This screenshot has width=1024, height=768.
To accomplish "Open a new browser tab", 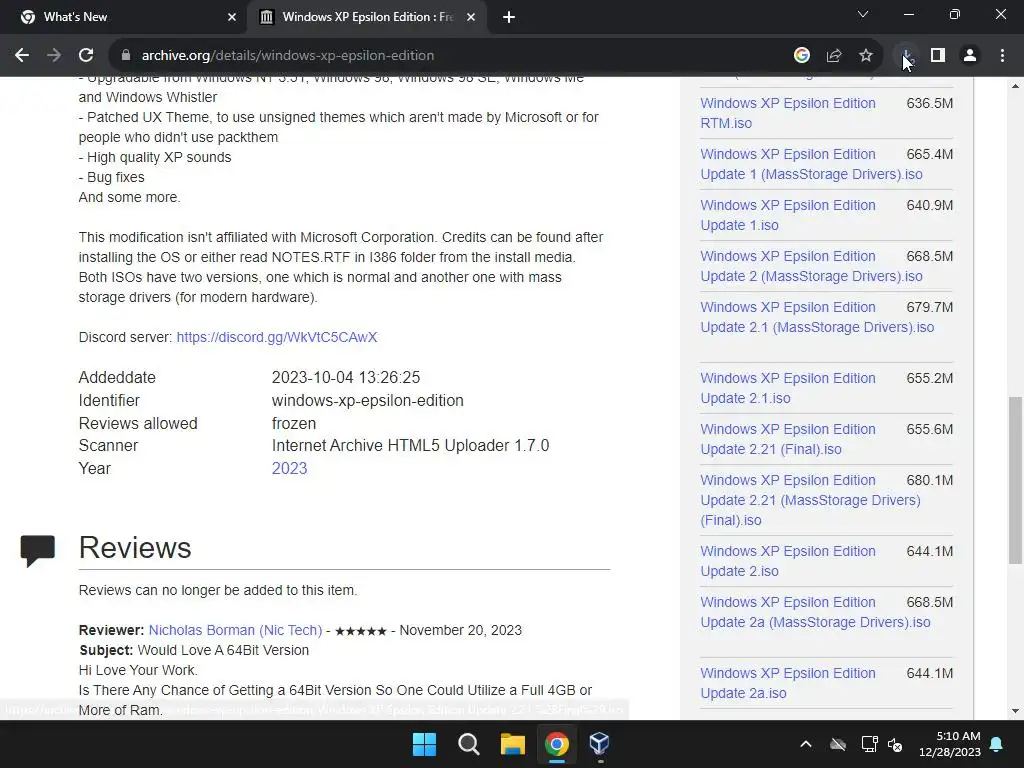I will point(509,17).
